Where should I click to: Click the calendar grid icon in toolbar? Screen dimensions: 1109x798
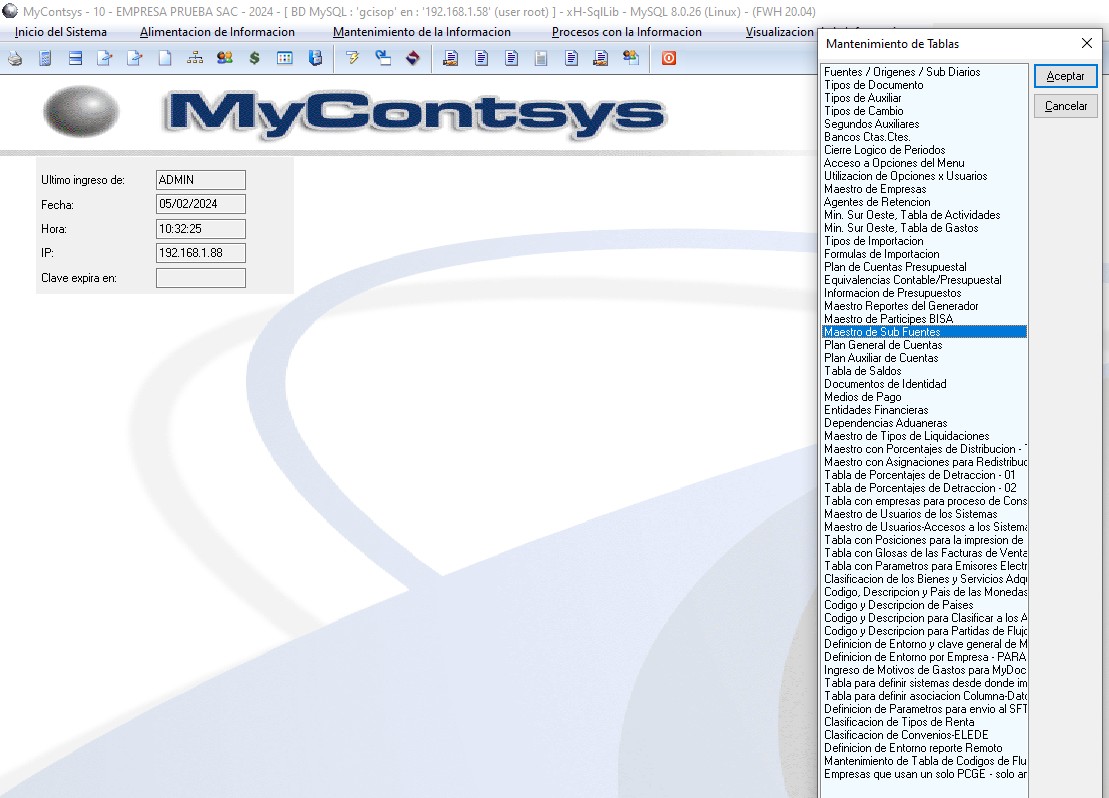(285, 58)
